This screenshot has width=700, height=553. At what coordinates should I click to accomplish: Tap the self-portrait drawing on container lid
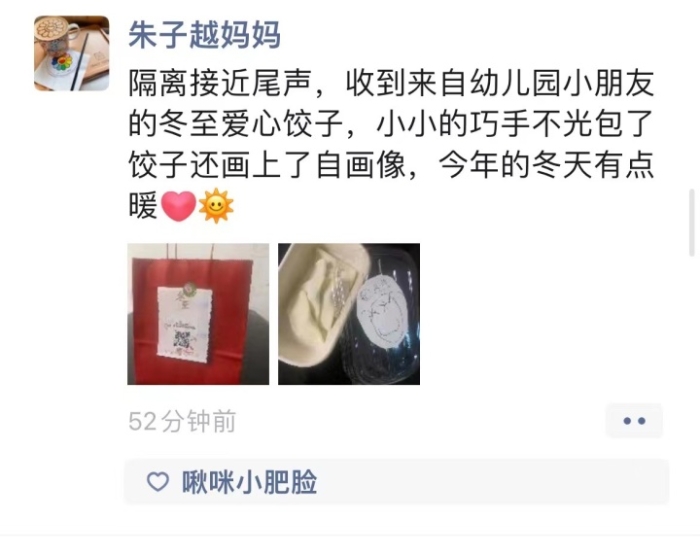tap(382, 309)
